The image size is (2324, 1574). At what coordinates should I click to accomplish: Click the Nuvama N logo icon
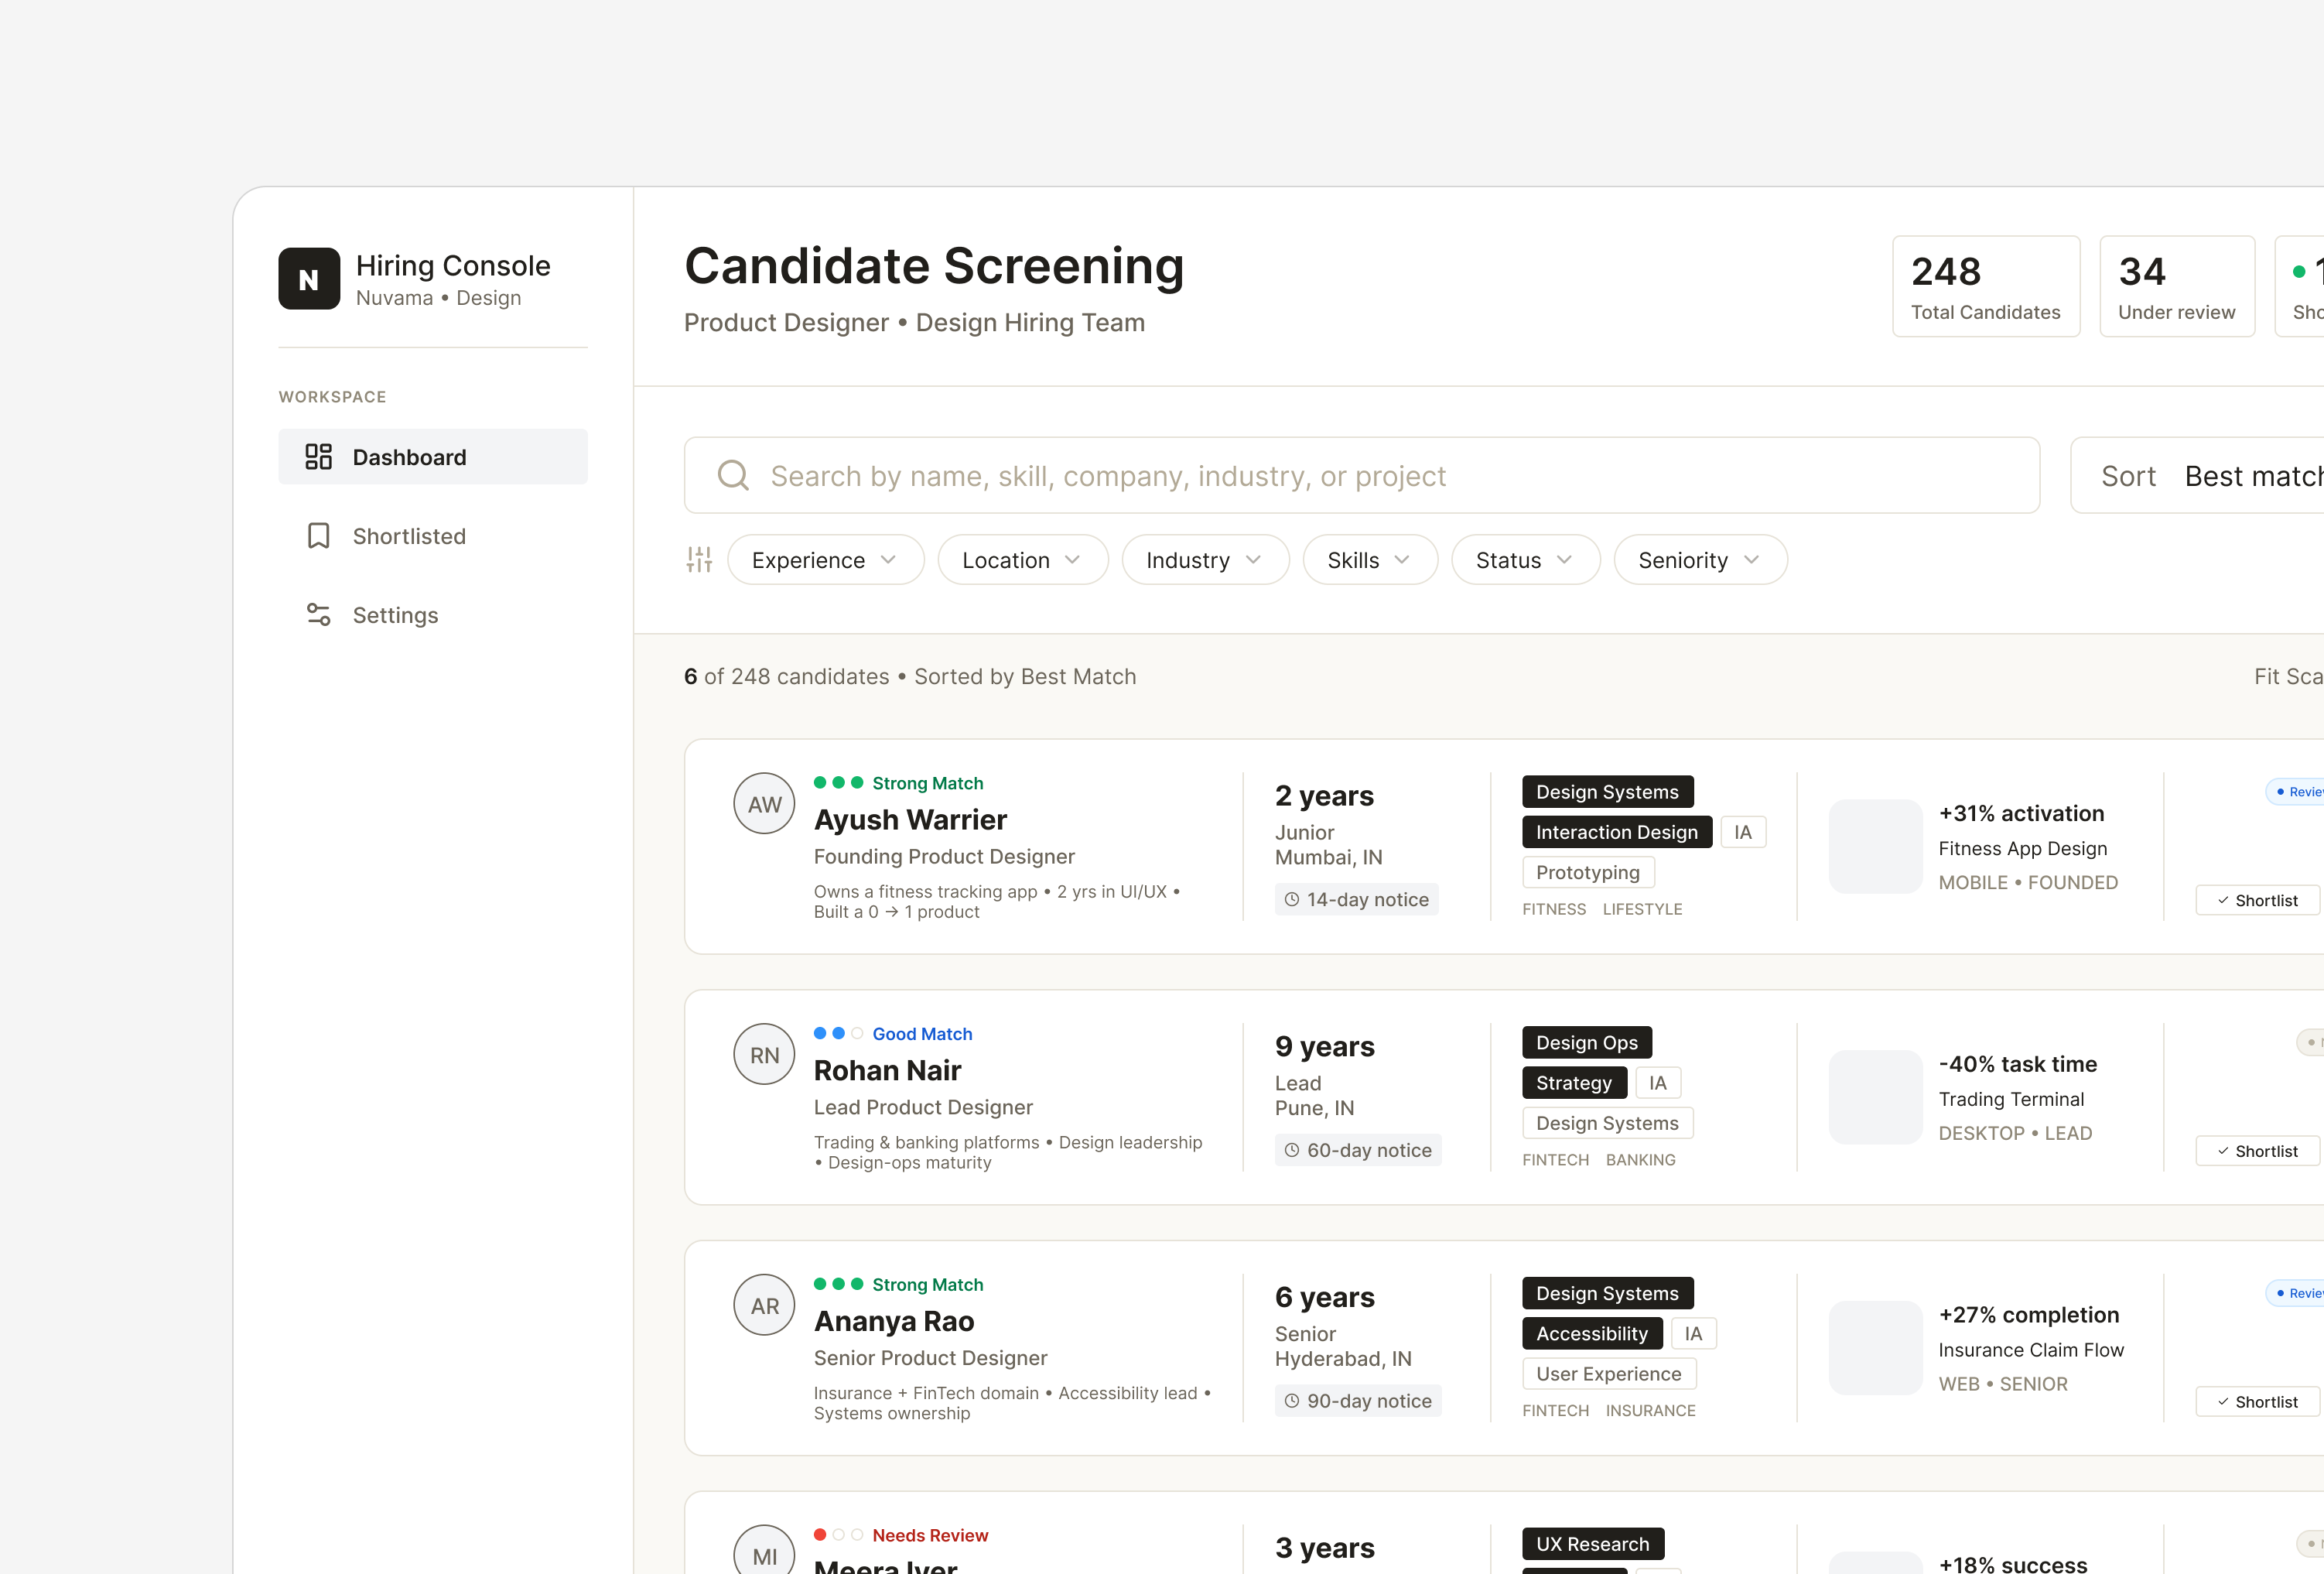(x=309, y=279)
